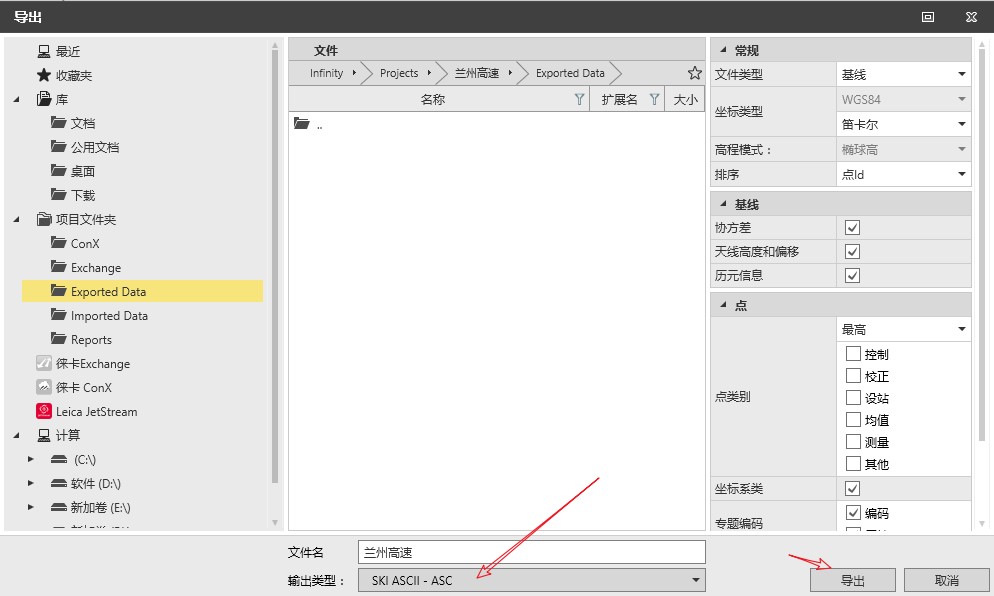
Task: Toggle the 历元信息 checkbox
Action: tap(853, 275)
